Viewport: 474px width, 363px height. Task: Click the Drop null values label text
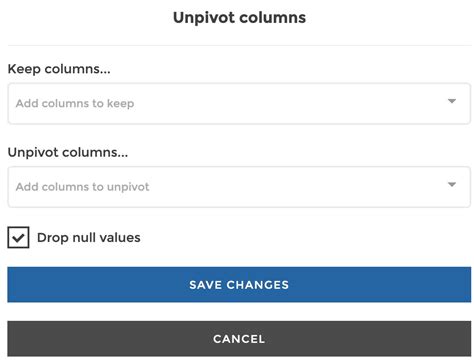click(89, 238)
